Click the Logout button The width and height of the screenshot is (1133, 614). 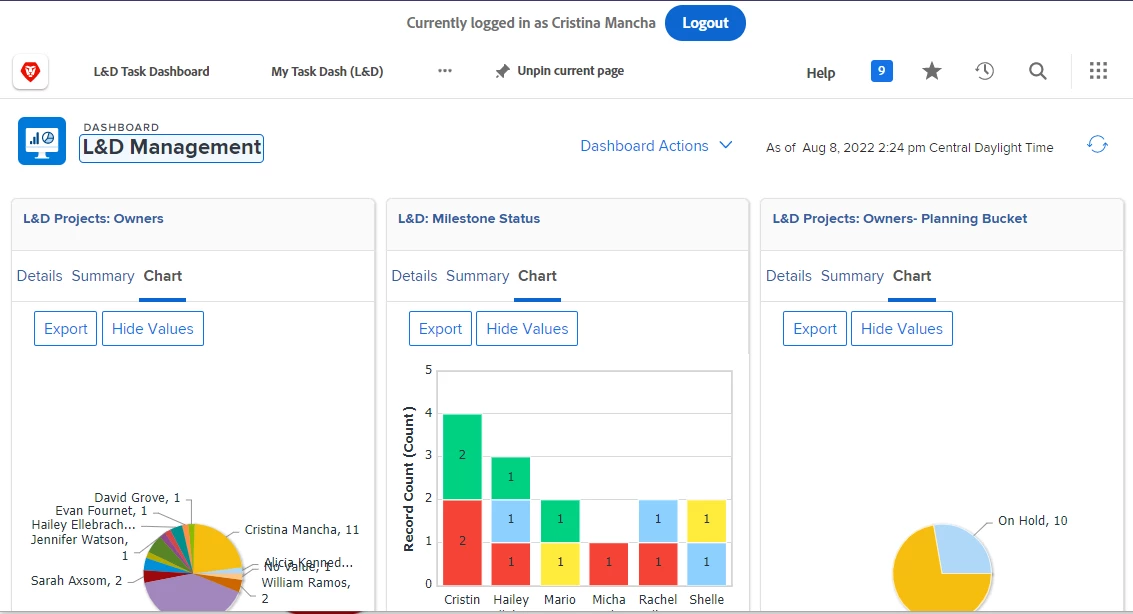[x=705, y=23]
